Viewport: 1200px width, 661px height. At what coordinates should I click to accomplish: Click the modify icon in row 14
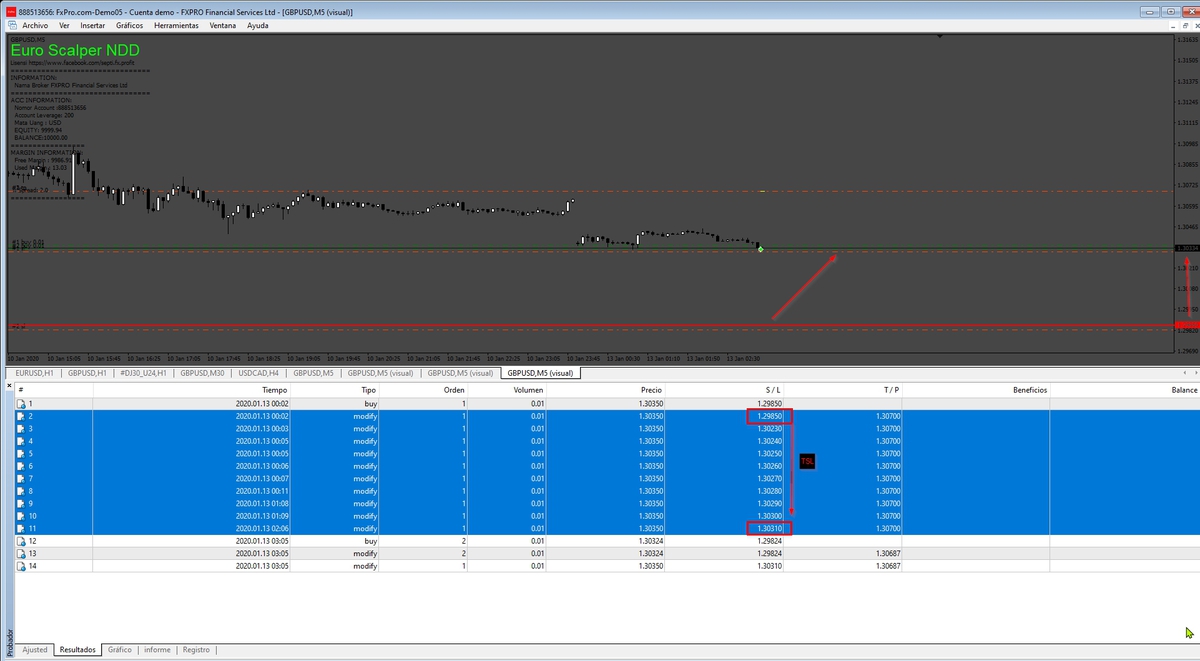point(22,566)
